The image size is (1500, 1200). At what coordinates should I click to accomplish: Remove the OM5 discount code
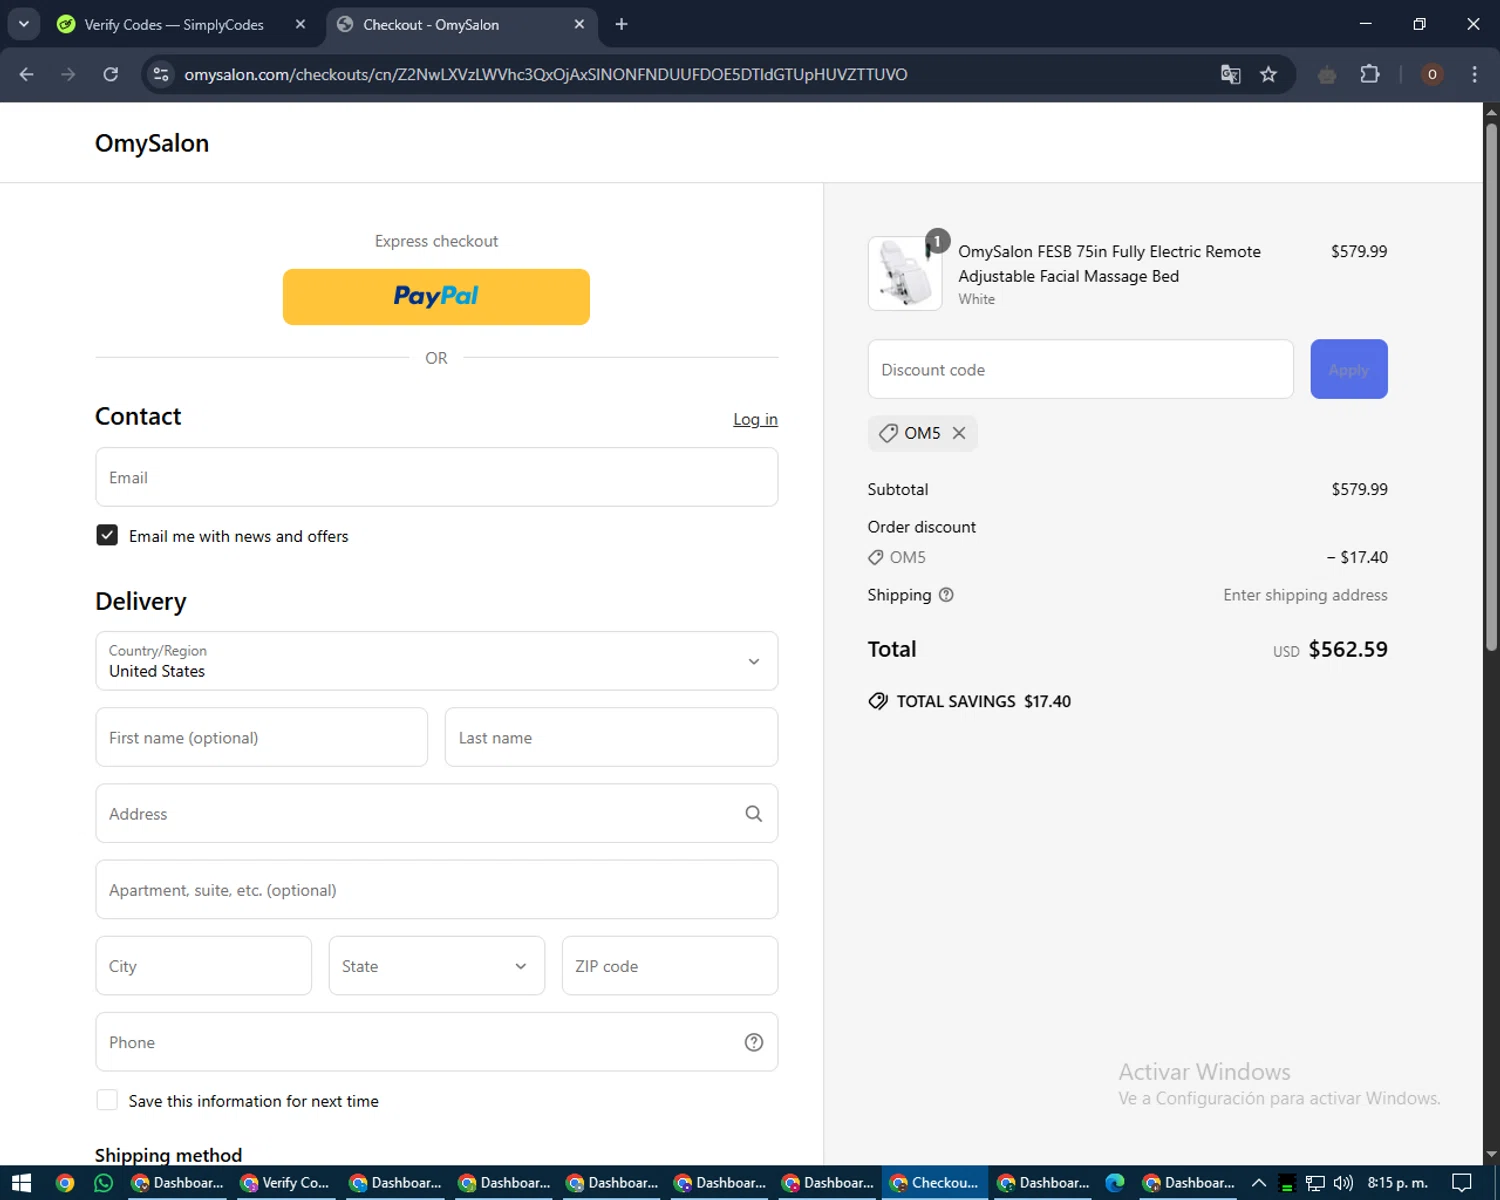pos(959,433)
